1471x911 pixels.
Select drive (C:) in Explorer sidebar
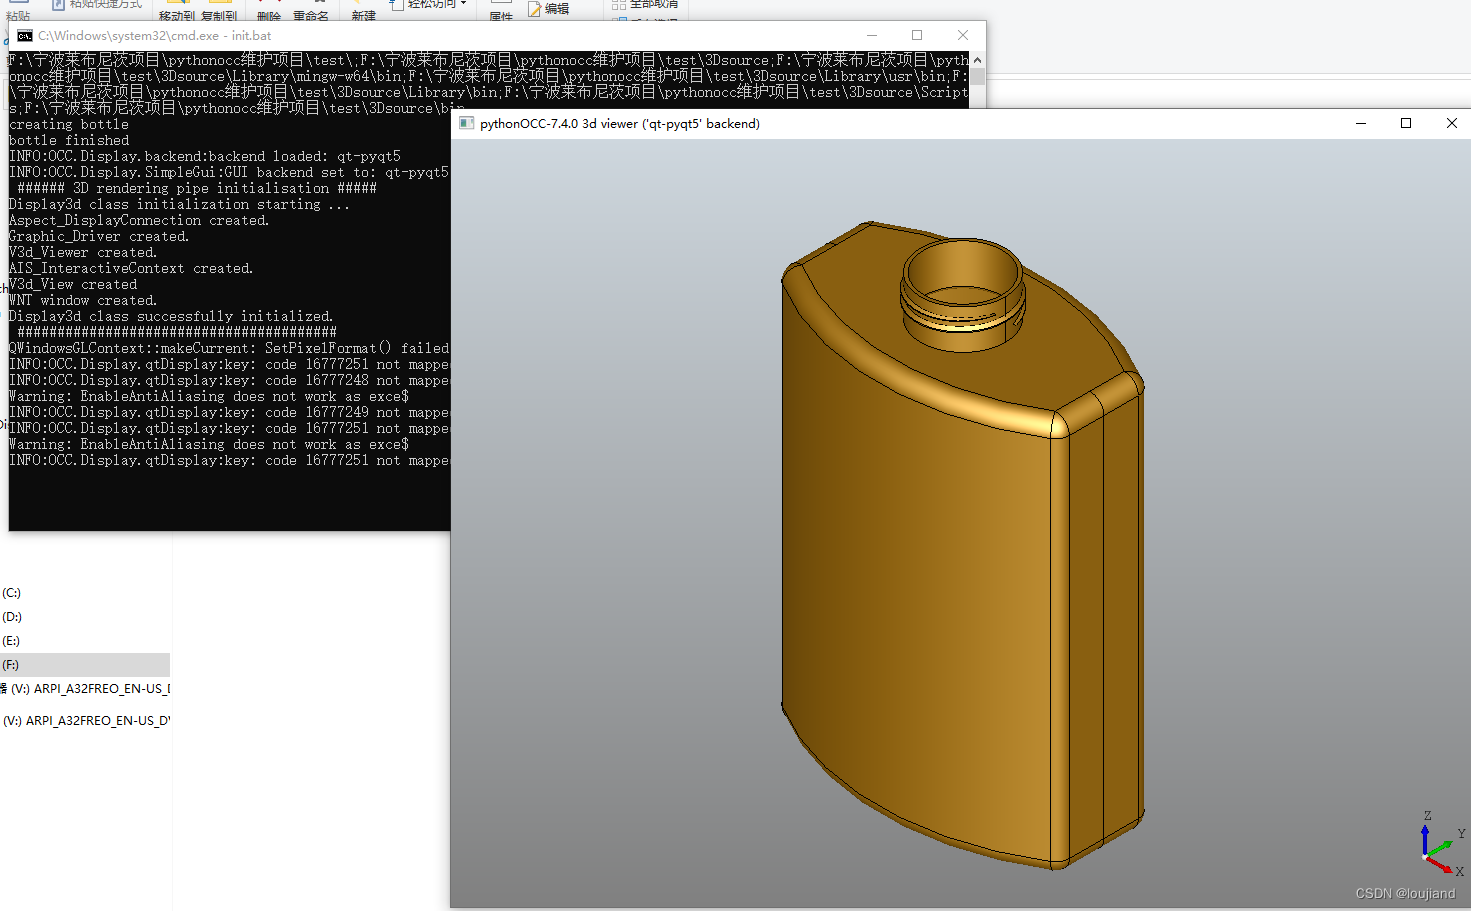pyautogui.click(x=11, y=593)
